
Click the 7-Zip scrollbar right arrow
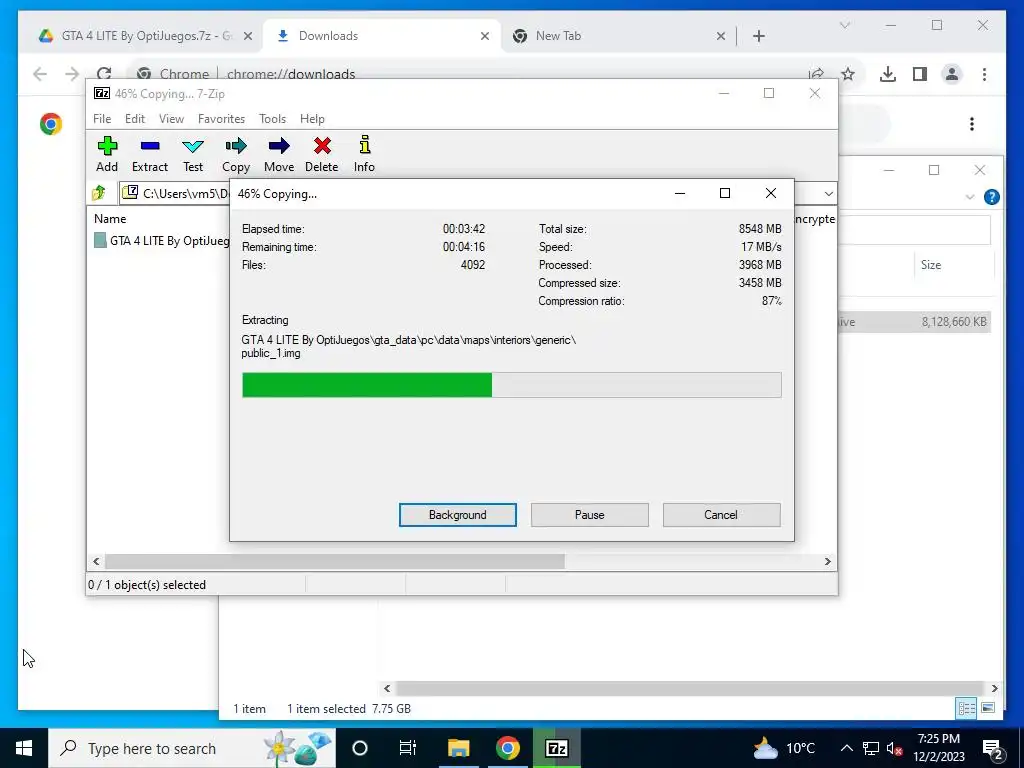pyautogui.click(x=827, y=562)
